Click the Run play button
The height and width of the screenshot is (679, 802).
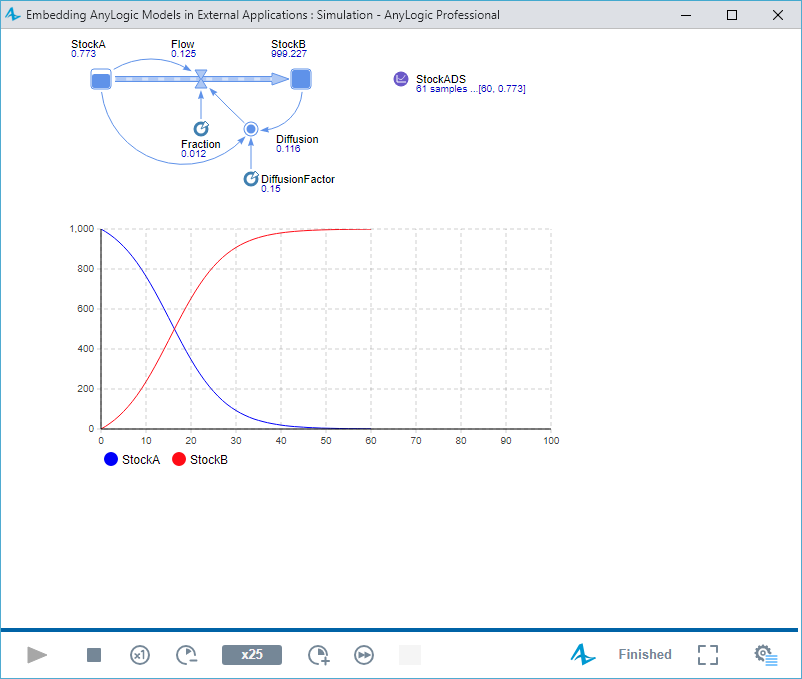pos(37,655)
